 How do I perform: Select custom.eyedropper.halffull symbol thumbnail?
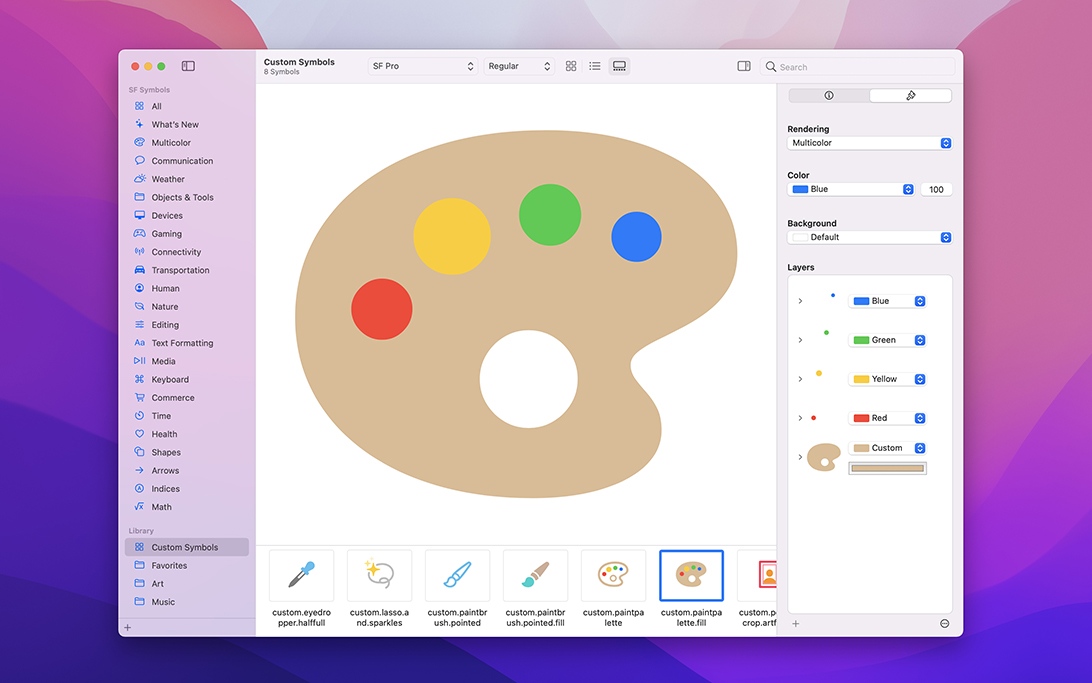tap(302, 576)
